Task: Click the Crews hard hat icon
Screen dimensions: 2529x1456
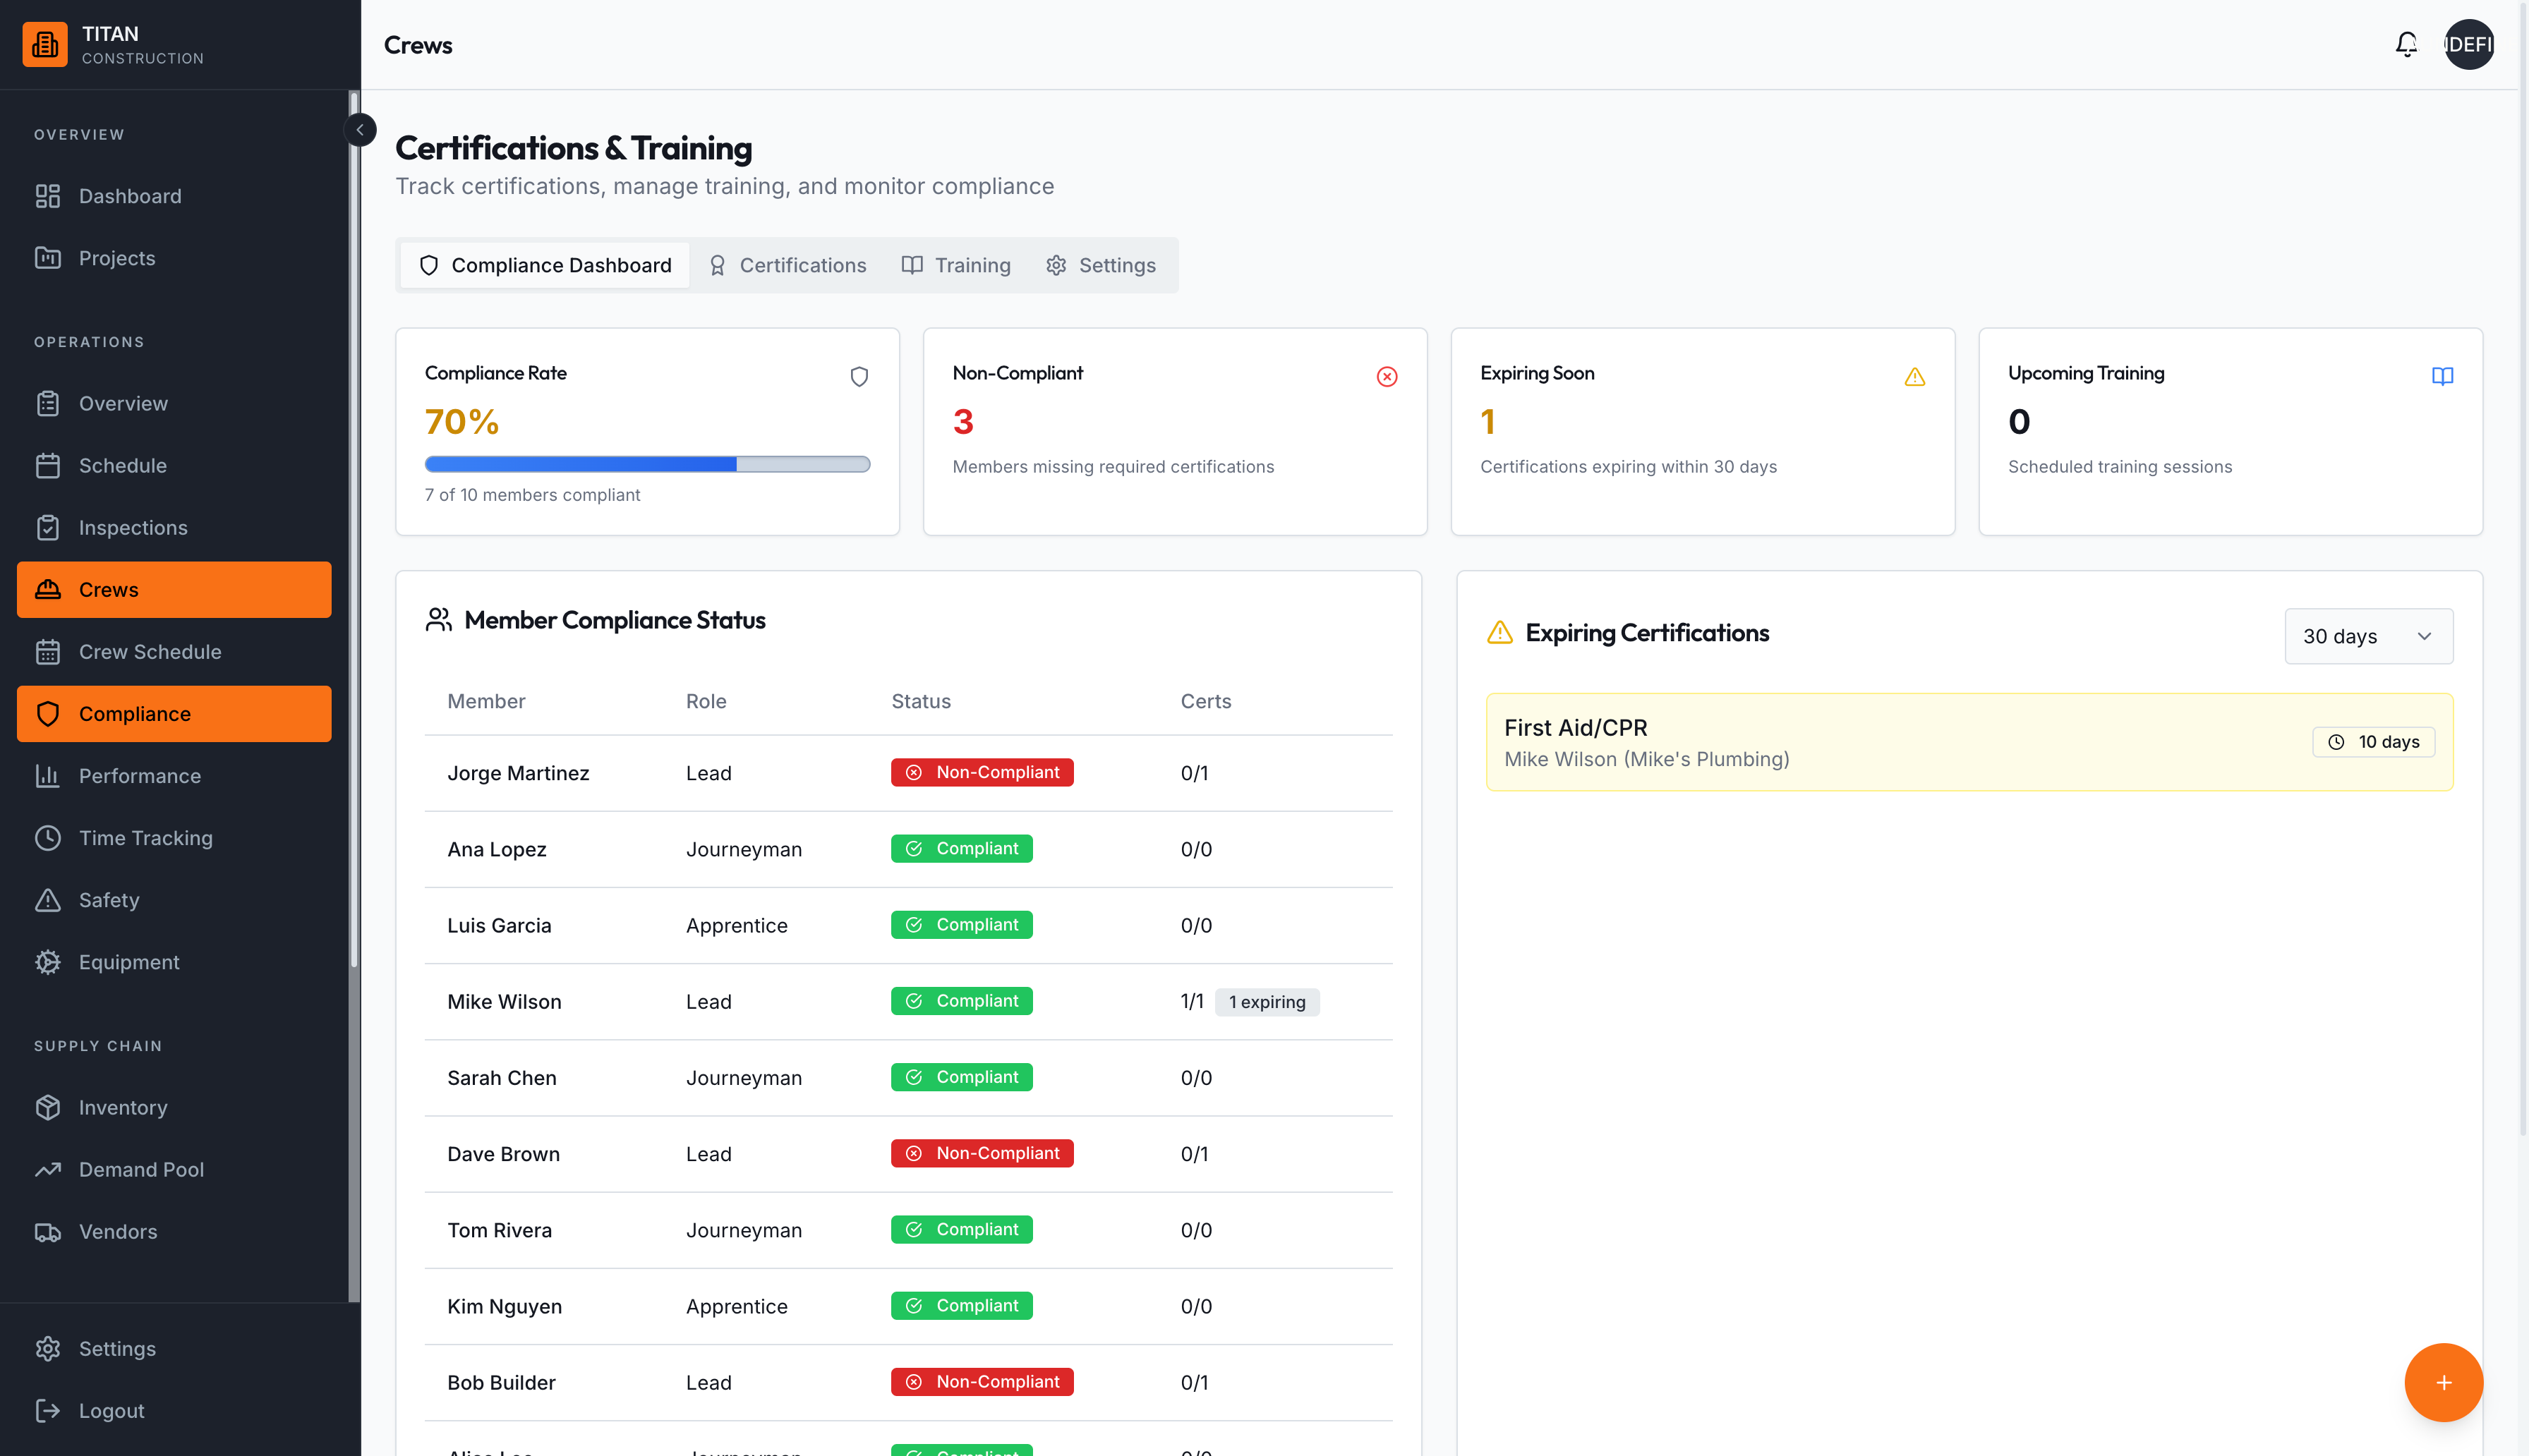Action: (x=48, y=590)
